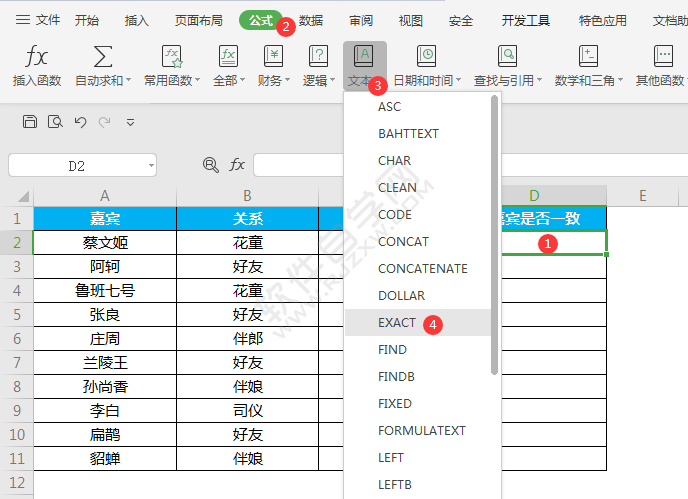Select the BAHTTEXT function
This screenshot has width=688, height=499.
pos(418,133)
